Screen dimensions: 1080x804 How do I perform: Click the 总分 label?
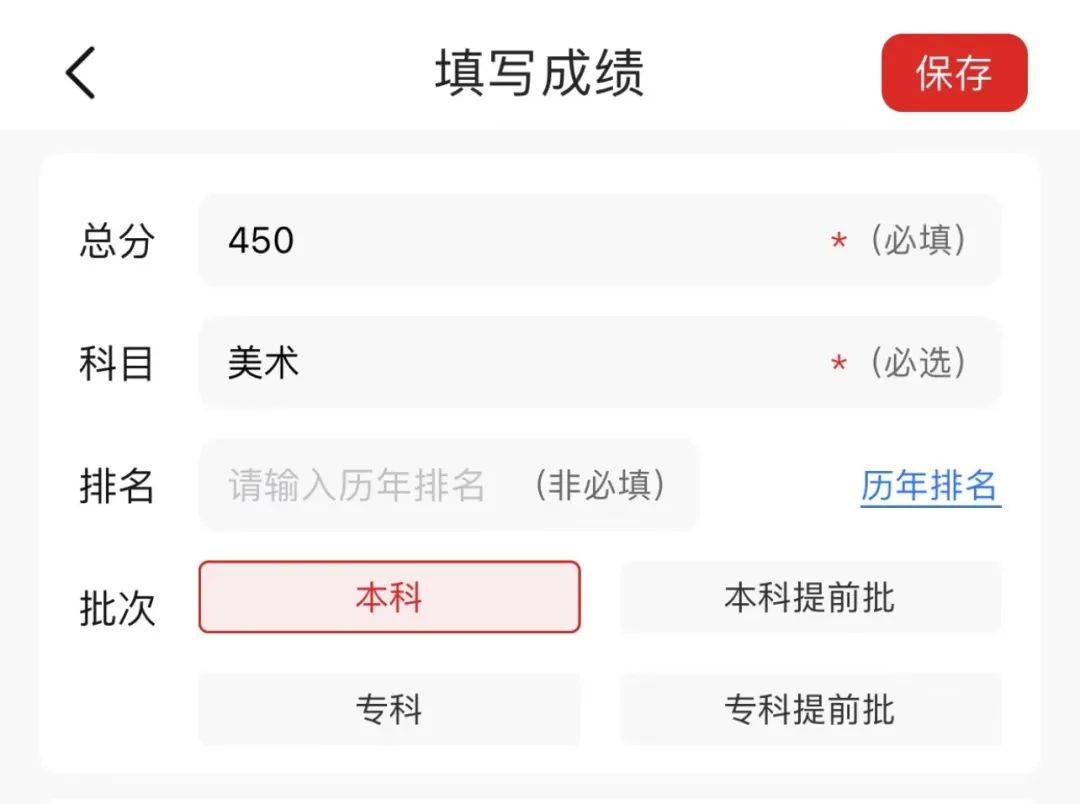(117, 240)
